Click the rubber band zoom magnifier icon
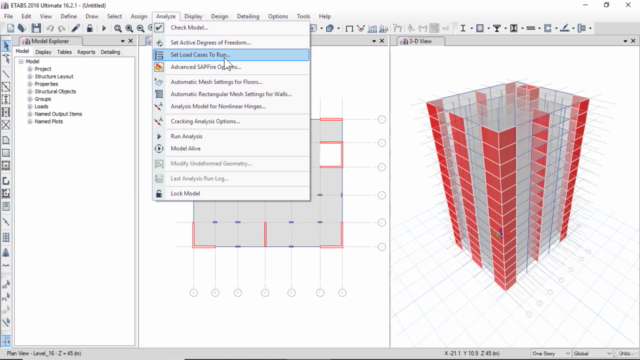640x360 pixels. point(118,28)
